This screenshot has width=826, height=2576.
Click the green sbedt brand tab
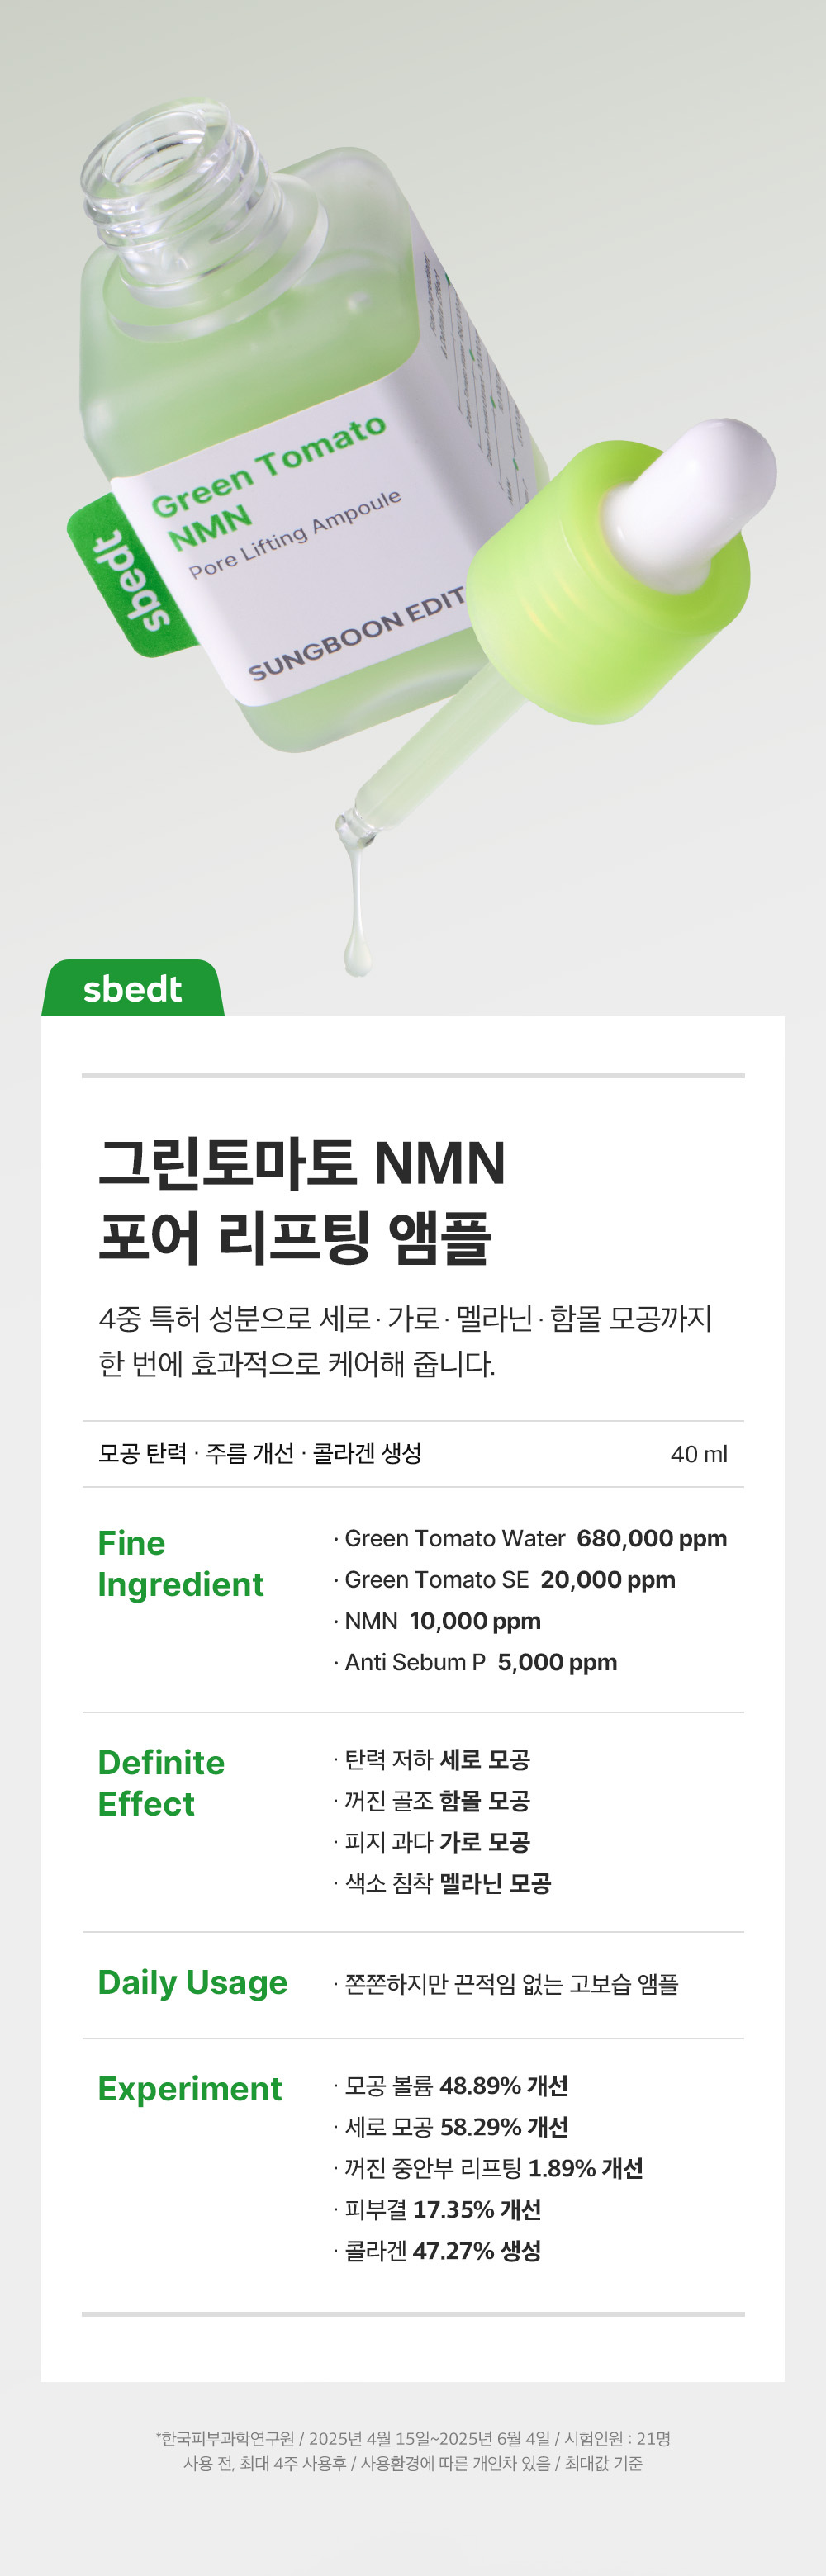pyautogui.click(x=132, y=989)
